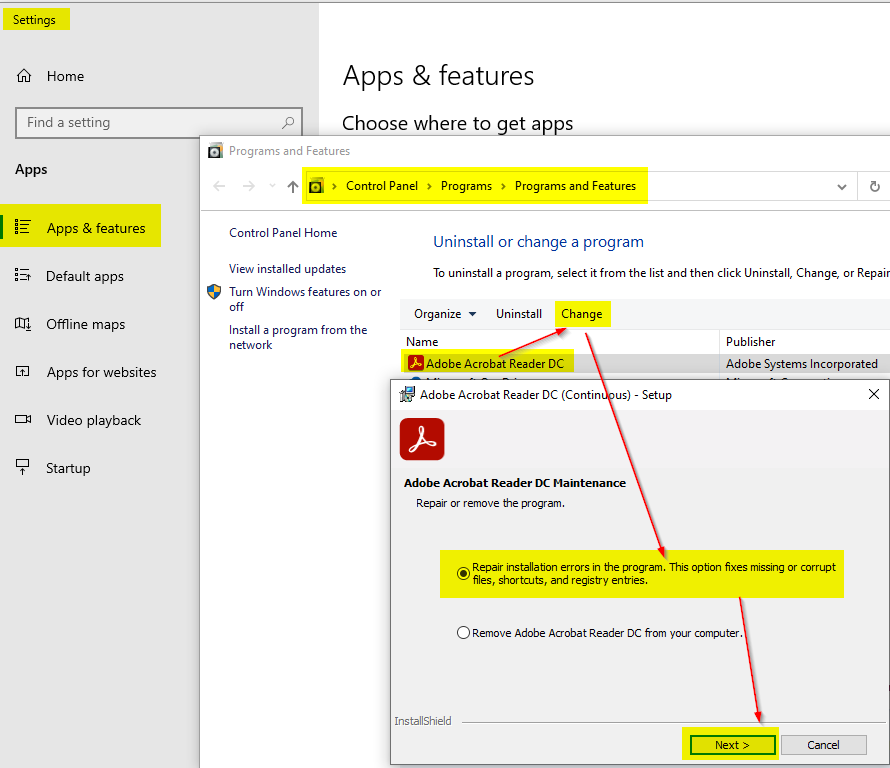Image resolution: width=890 pixels, height=768 pixels.
Task: Type in the Find a setting field
Action: tap(150, 123)
